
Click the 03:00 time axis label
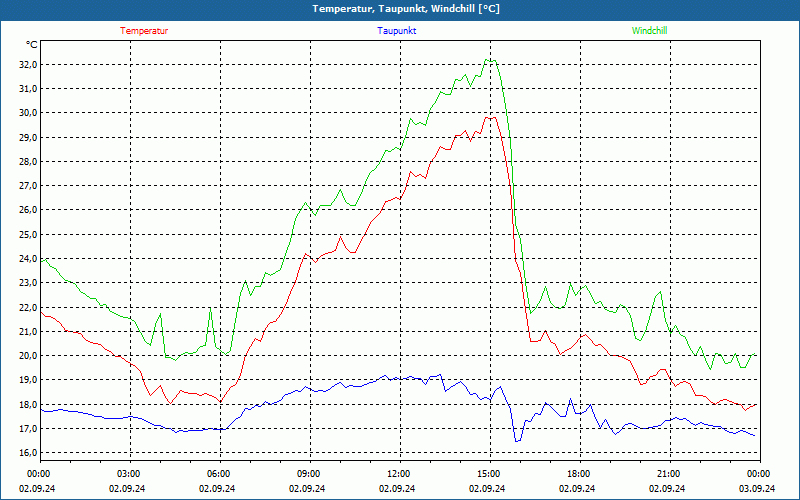(130, 474)
